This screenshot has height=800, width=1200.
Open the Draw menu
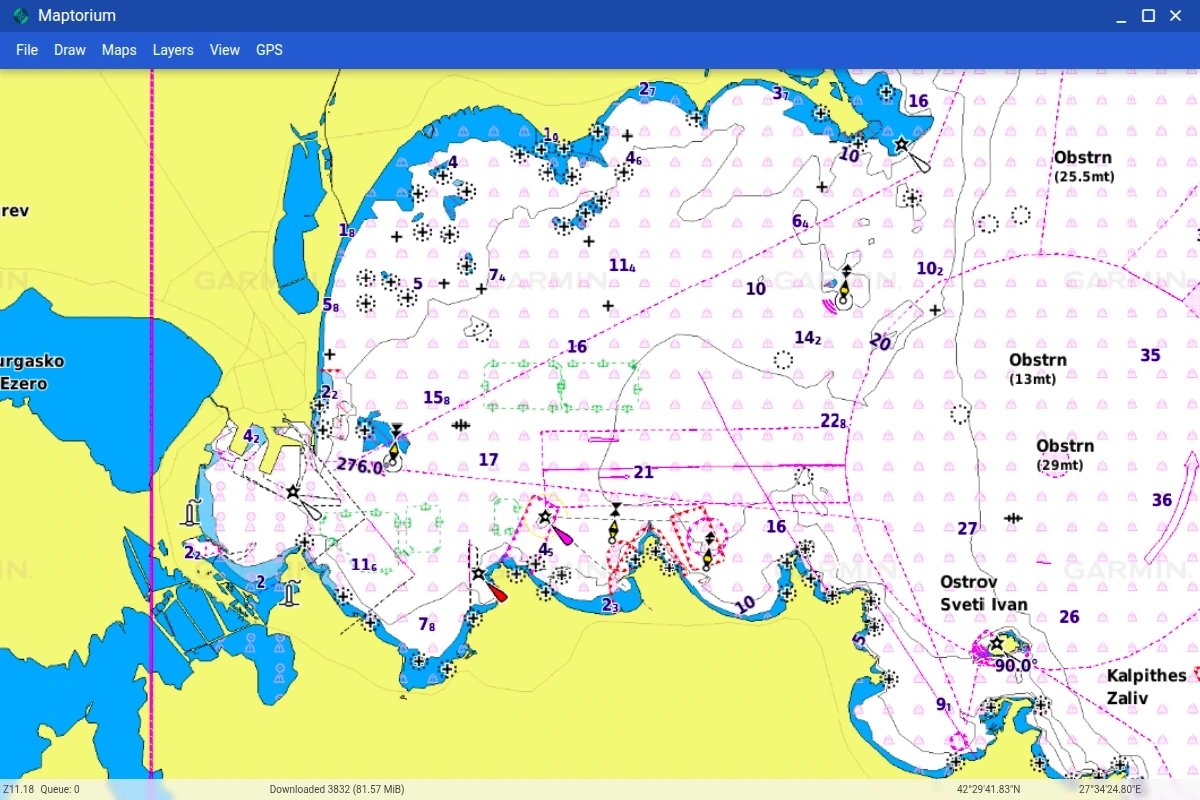pos(70,50)
